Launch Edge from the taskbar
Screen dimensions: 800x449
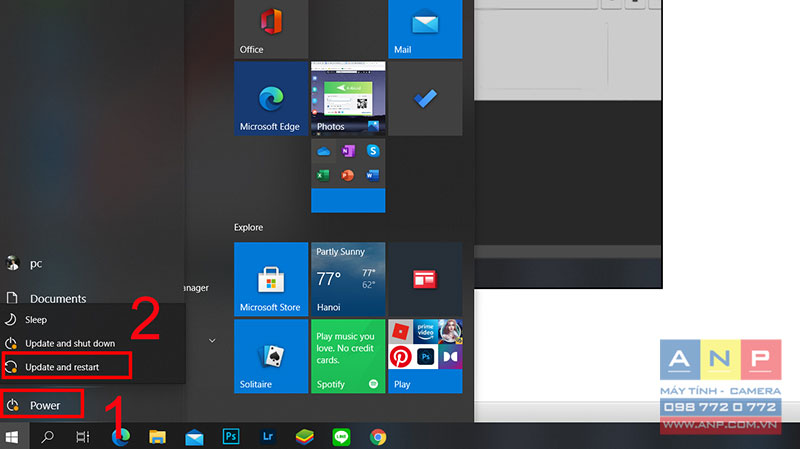point(121,437)
